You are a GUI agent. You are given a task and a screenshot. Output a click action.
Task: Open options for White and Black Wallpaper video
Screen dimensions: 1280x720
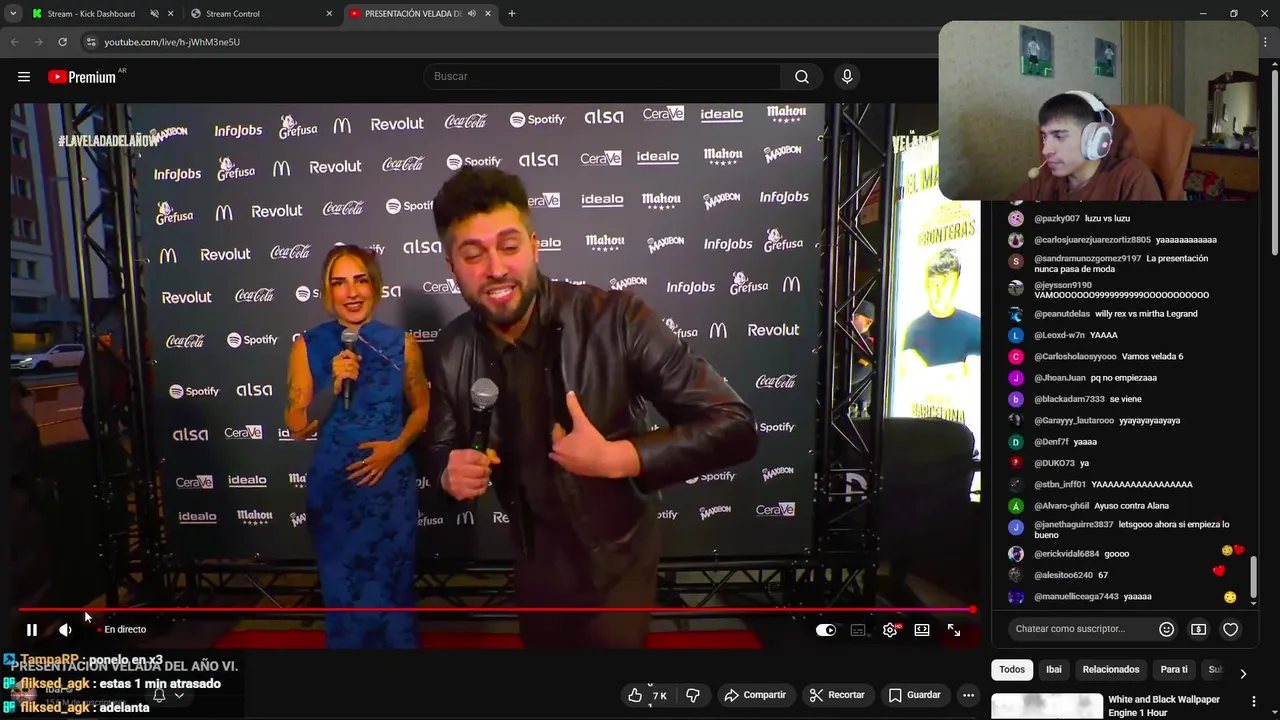(x=1253, y=702)
